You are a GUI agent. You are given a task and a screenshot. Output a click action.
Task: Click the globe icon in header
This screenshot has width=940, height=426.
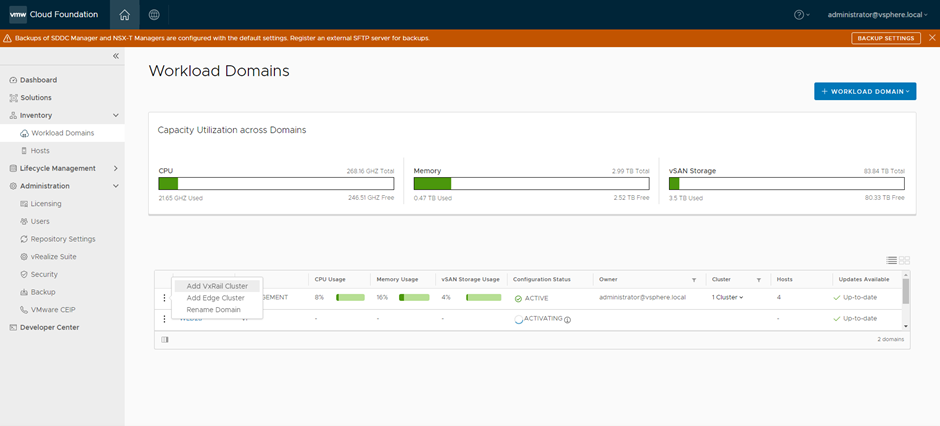pos(153,15)
